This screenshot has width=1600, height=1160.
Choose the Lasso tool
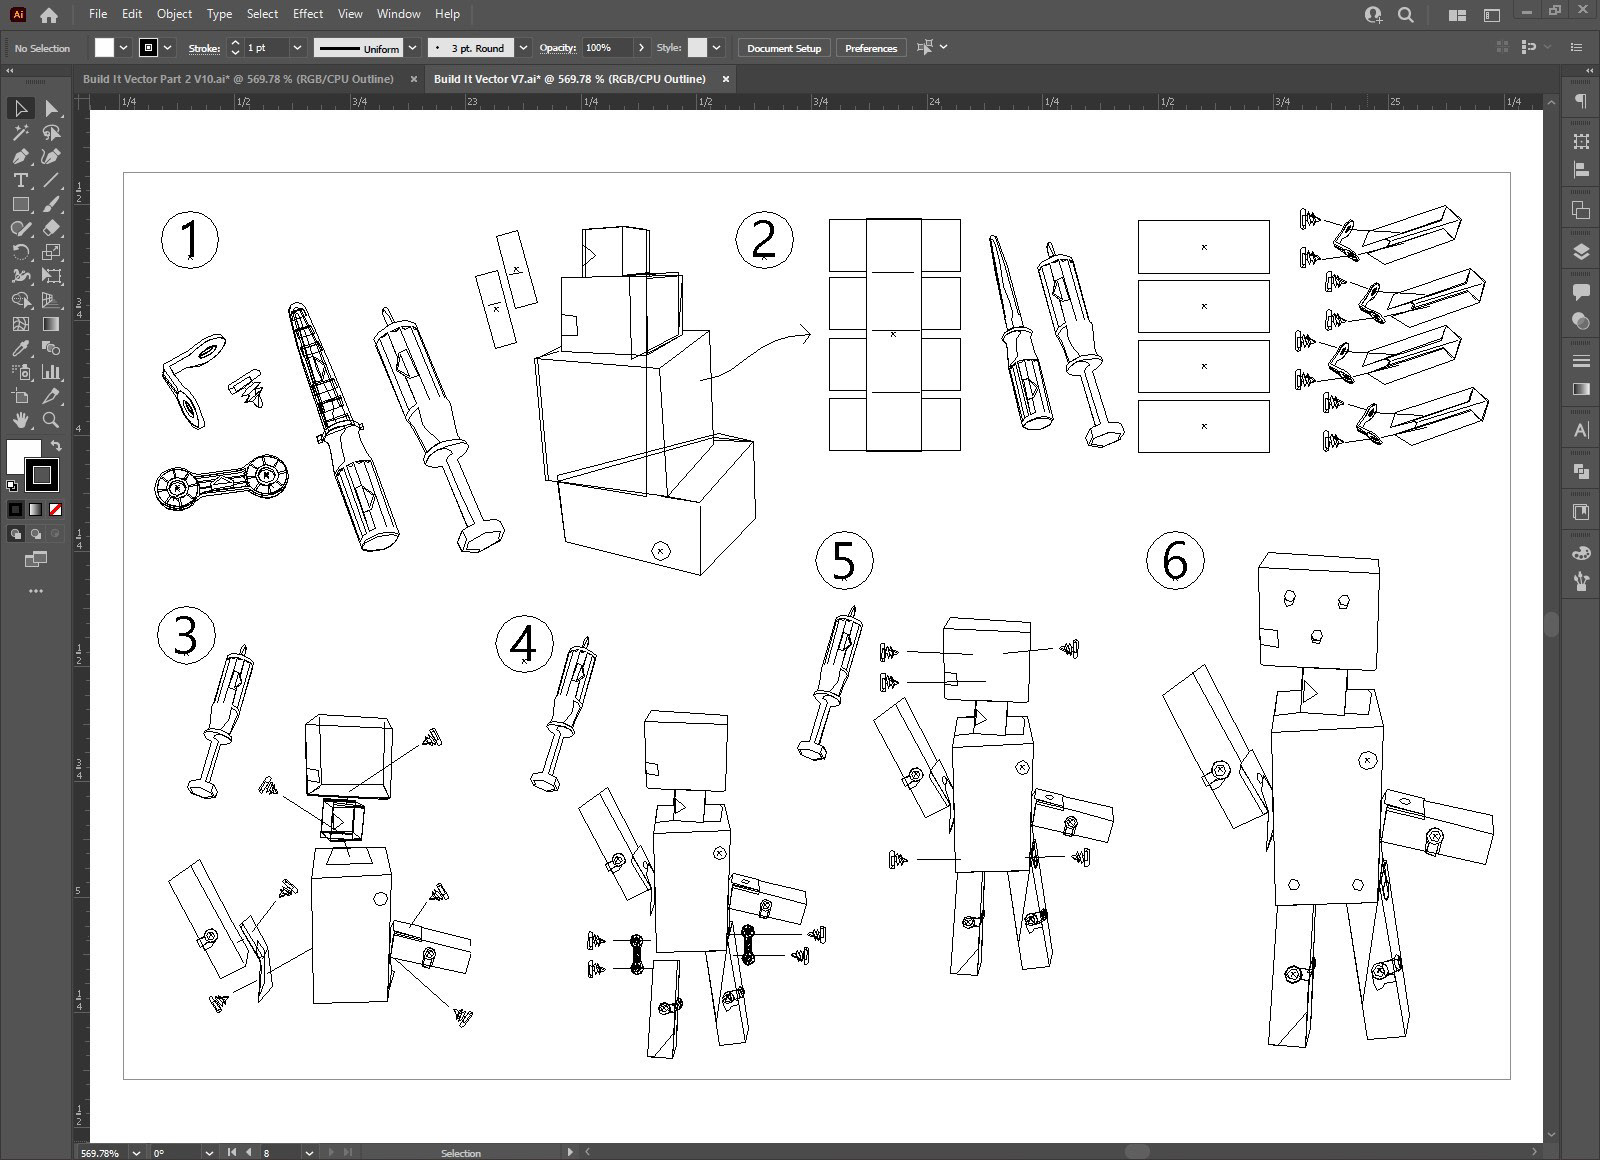(x=51, y=132)
